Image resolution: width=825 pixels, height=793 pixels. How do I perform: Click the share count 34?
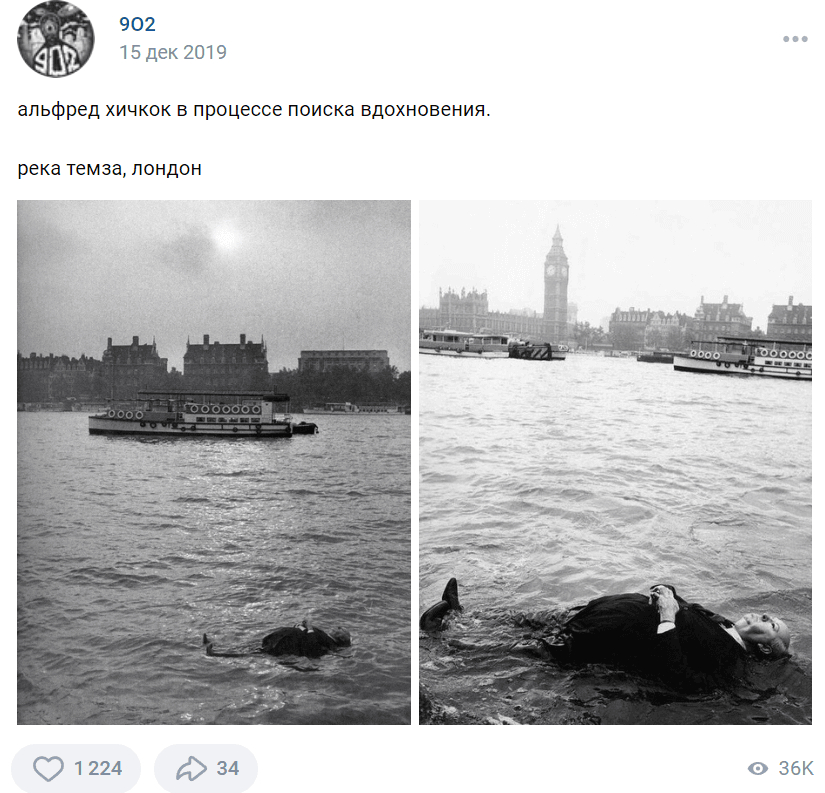click(228, 768)
